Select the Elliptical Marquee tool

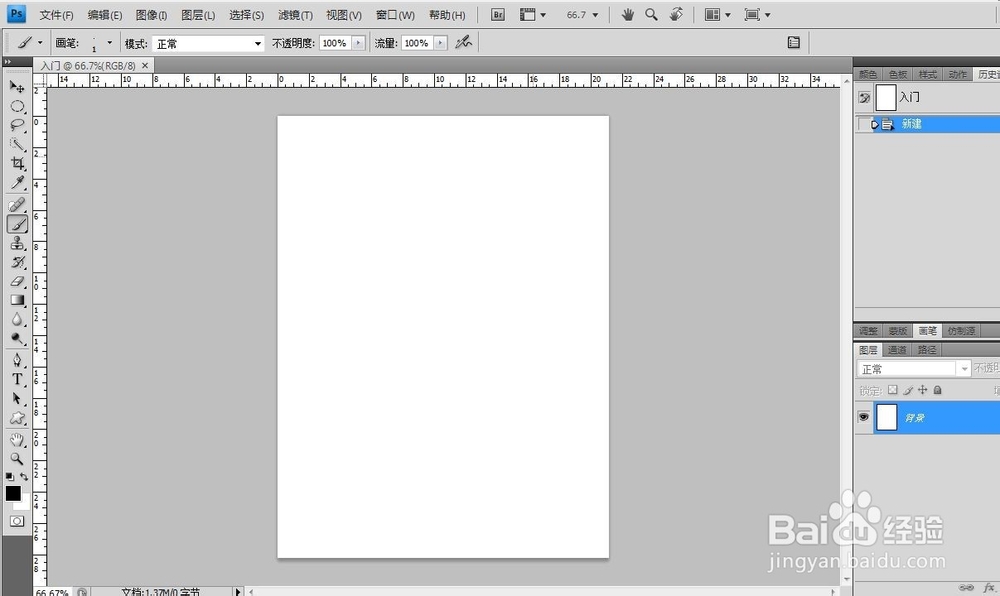(17, 106)
